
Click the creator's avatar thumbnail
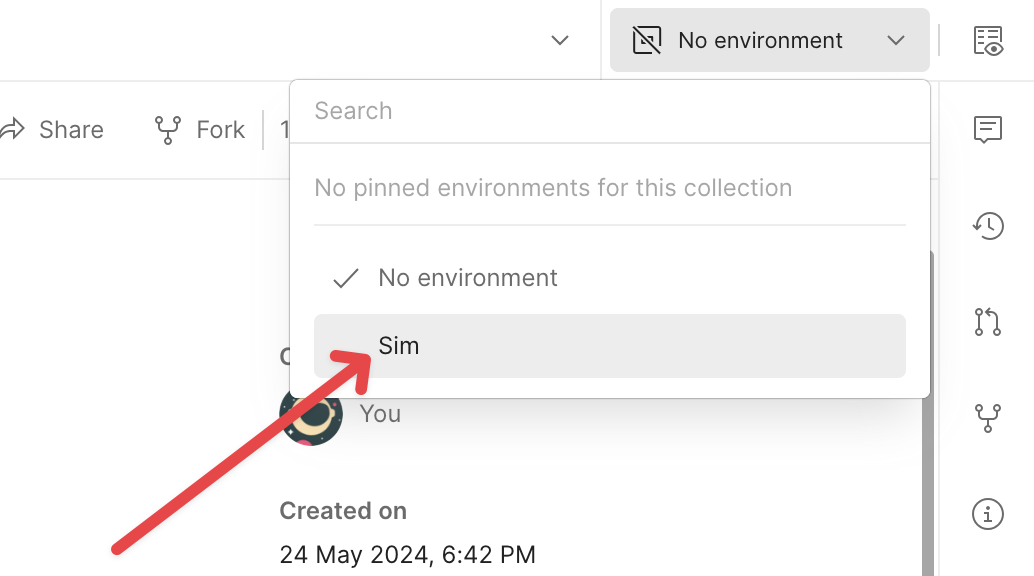click(311, 414)
